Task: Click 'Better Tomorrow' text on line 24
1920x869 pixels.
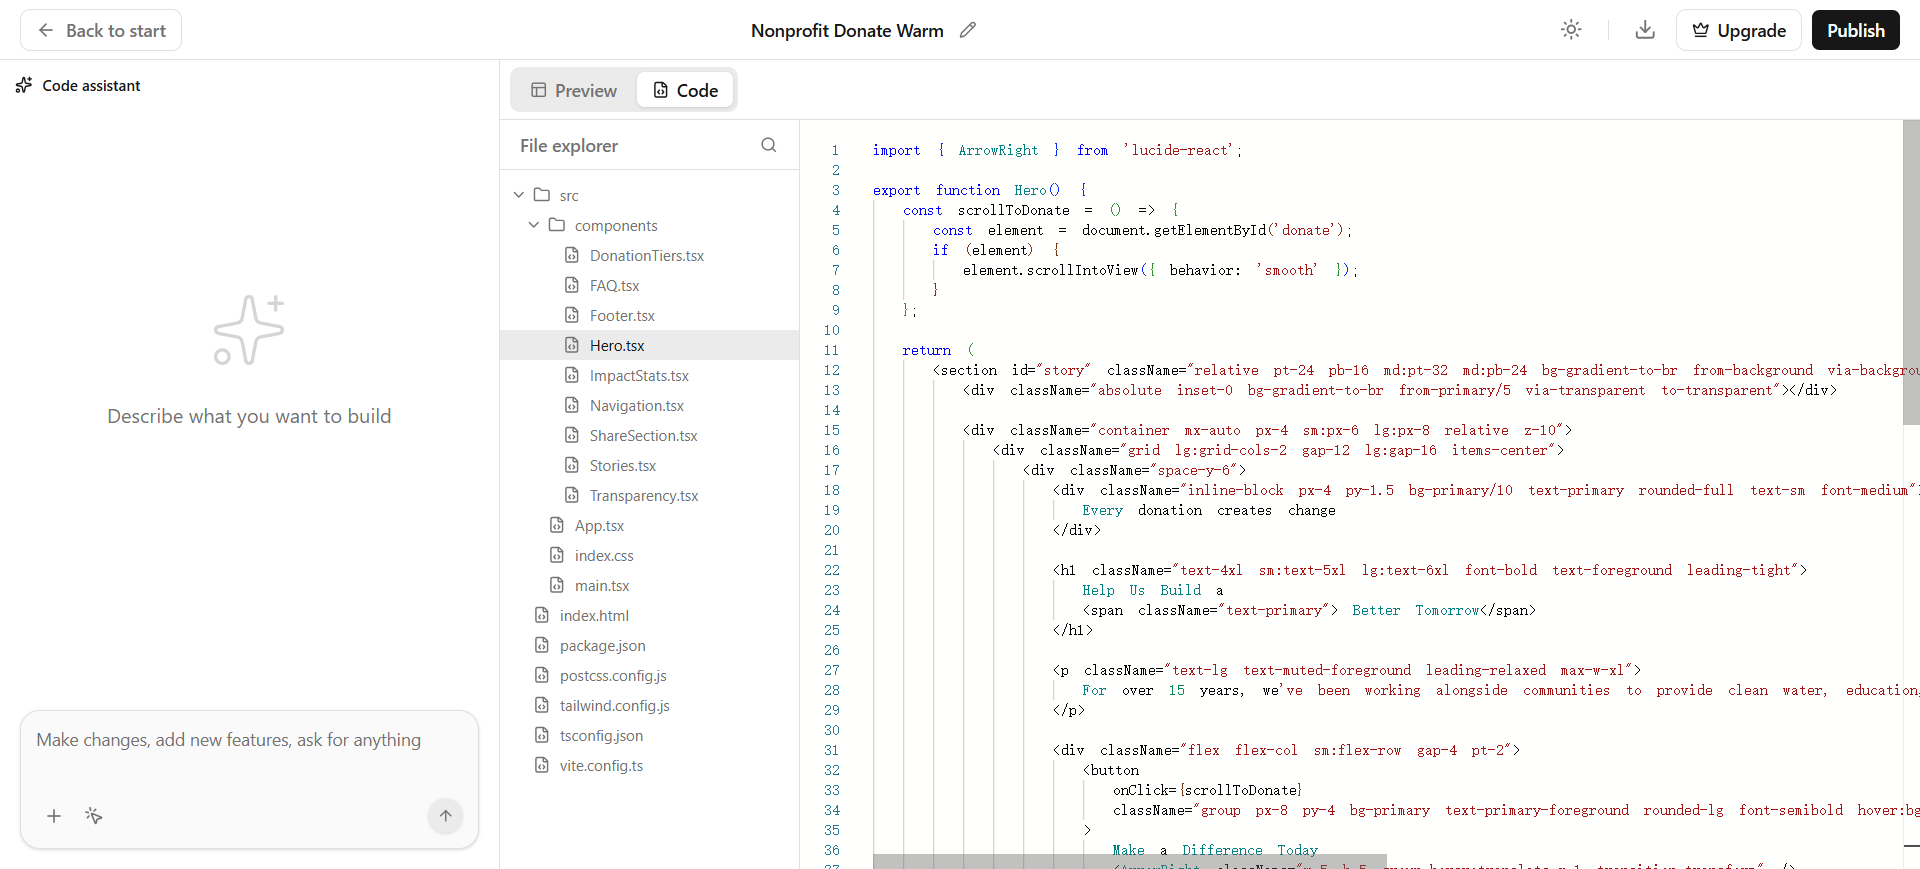Action: [1416, 610]
